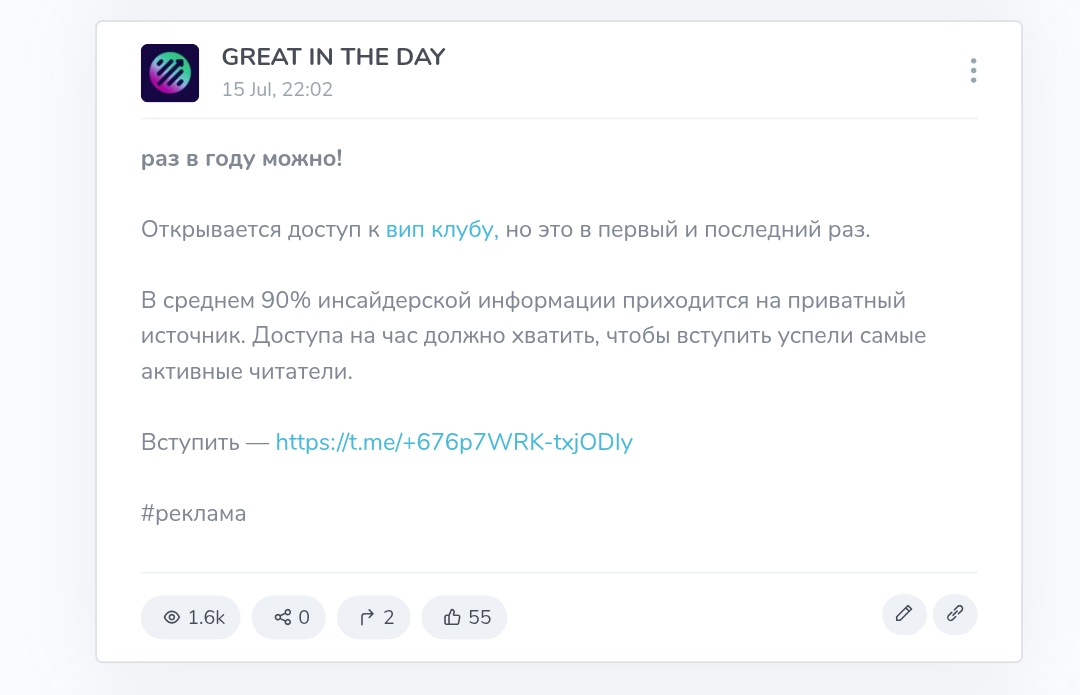Screen dimensions: 1080x695
Task: Click the GREAT IN THE DAY avatar
Action: [170, 73]
